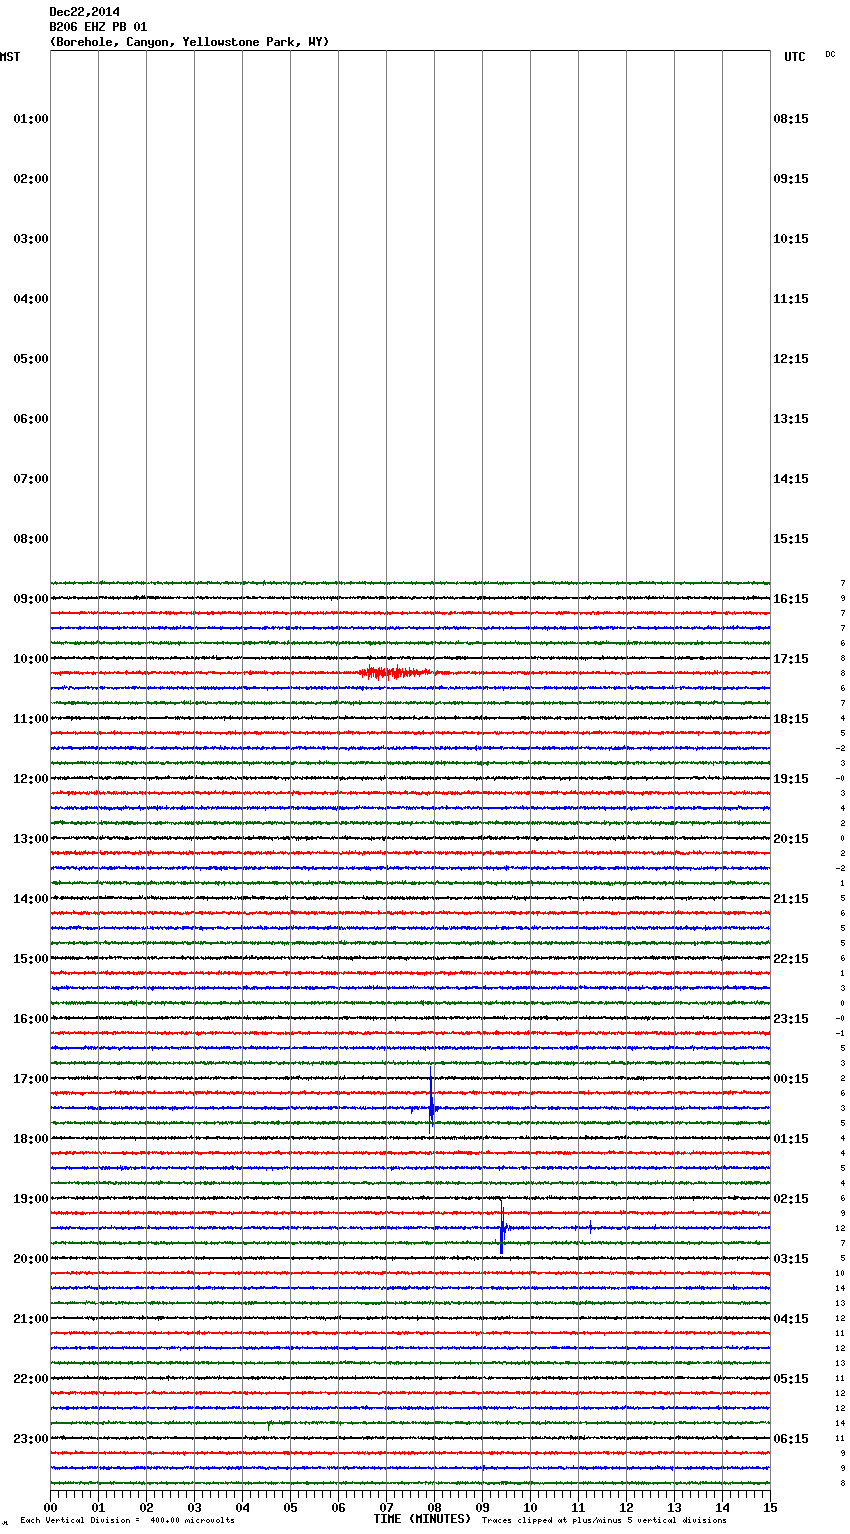The height and width of the screenshot is (1534, 850).
Task: Click the small green spike on the 22:45 trace
Action: (x=269, y=1425)
